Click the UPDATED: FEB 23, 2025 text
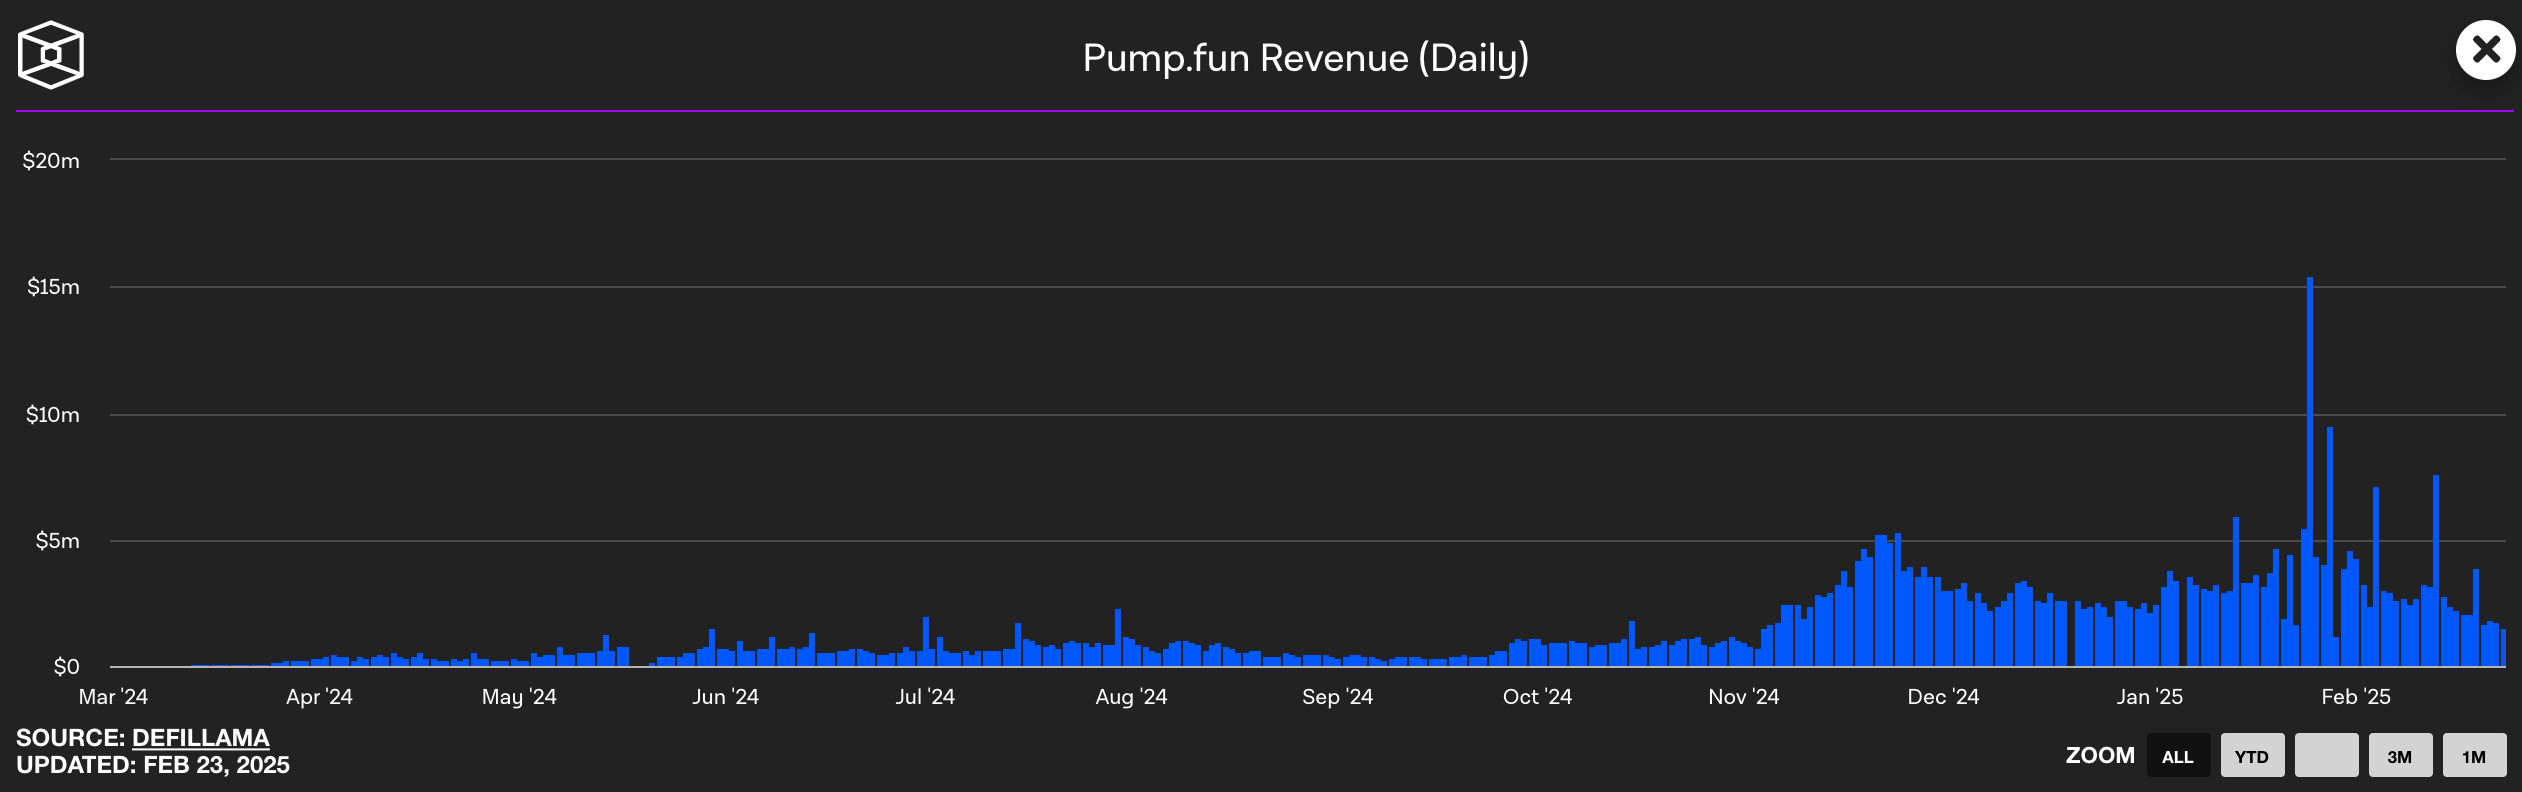The width and height of the screenshot is (2522, 792). point(153,765)
